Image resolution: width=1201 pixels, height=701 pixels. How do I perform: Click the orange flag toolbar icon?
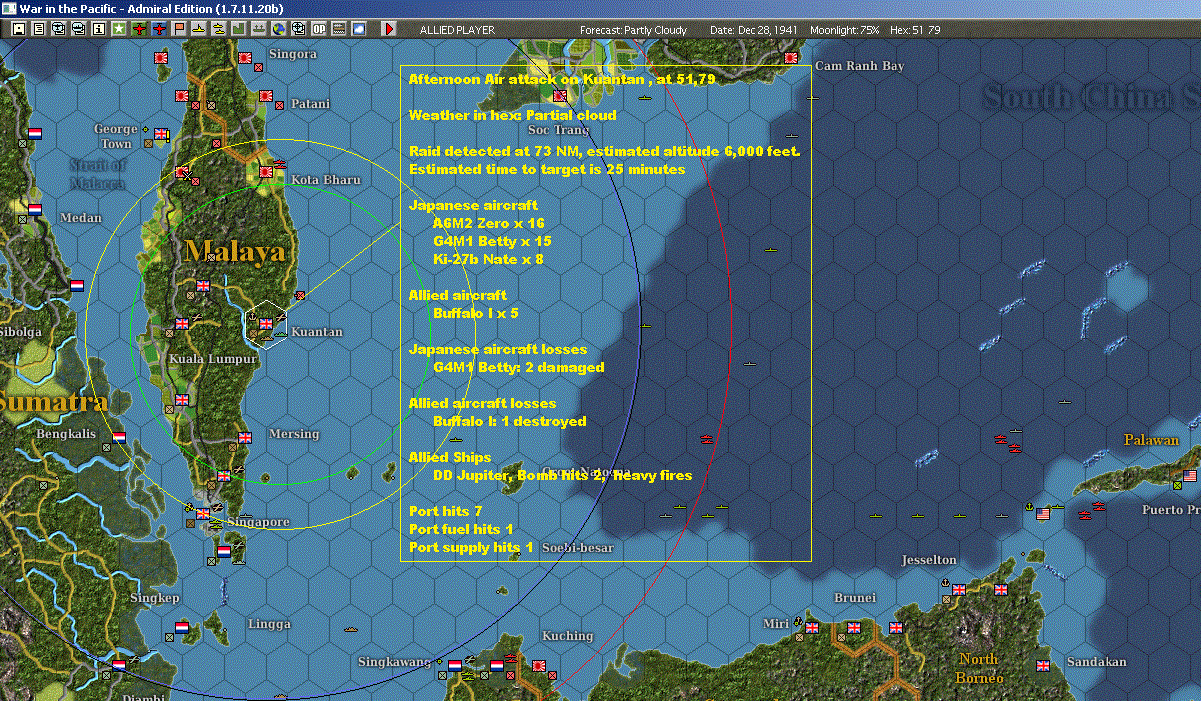[x=179, y=29]
